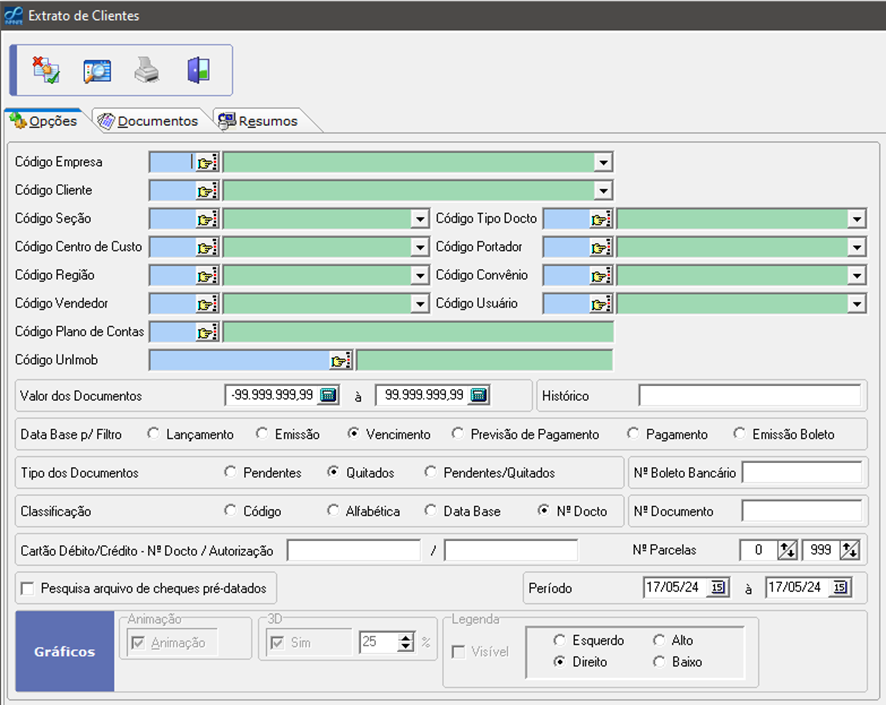Click the exit door icon in toolbar
This screenshot has width=886, height=705.
[198, 71]
